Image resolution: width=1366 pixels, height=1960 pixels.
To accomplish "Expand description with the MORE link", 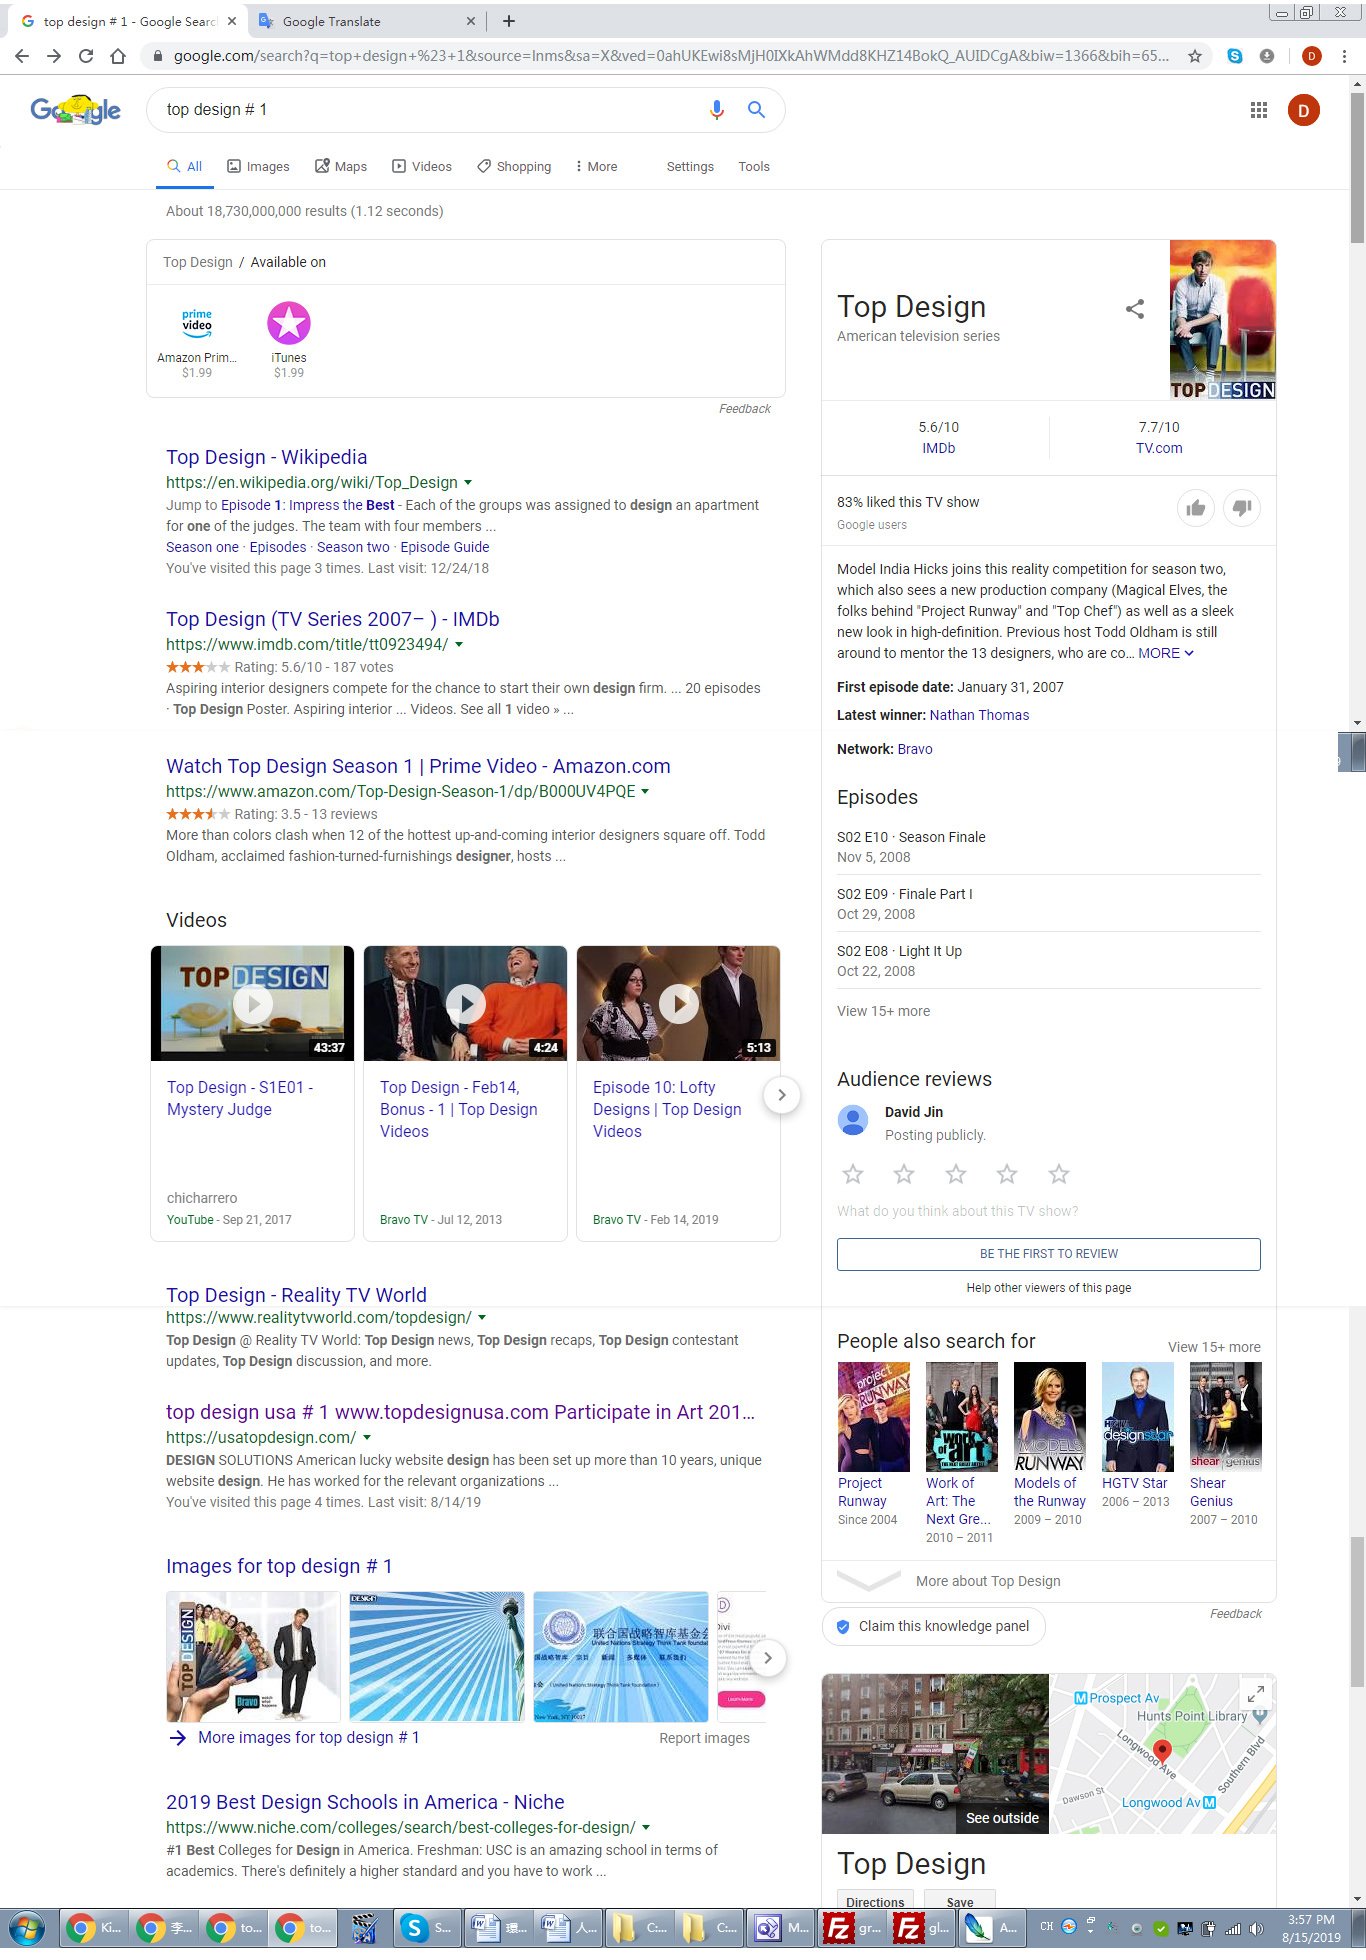I will pyautogui.click(x=1165, y=653).
